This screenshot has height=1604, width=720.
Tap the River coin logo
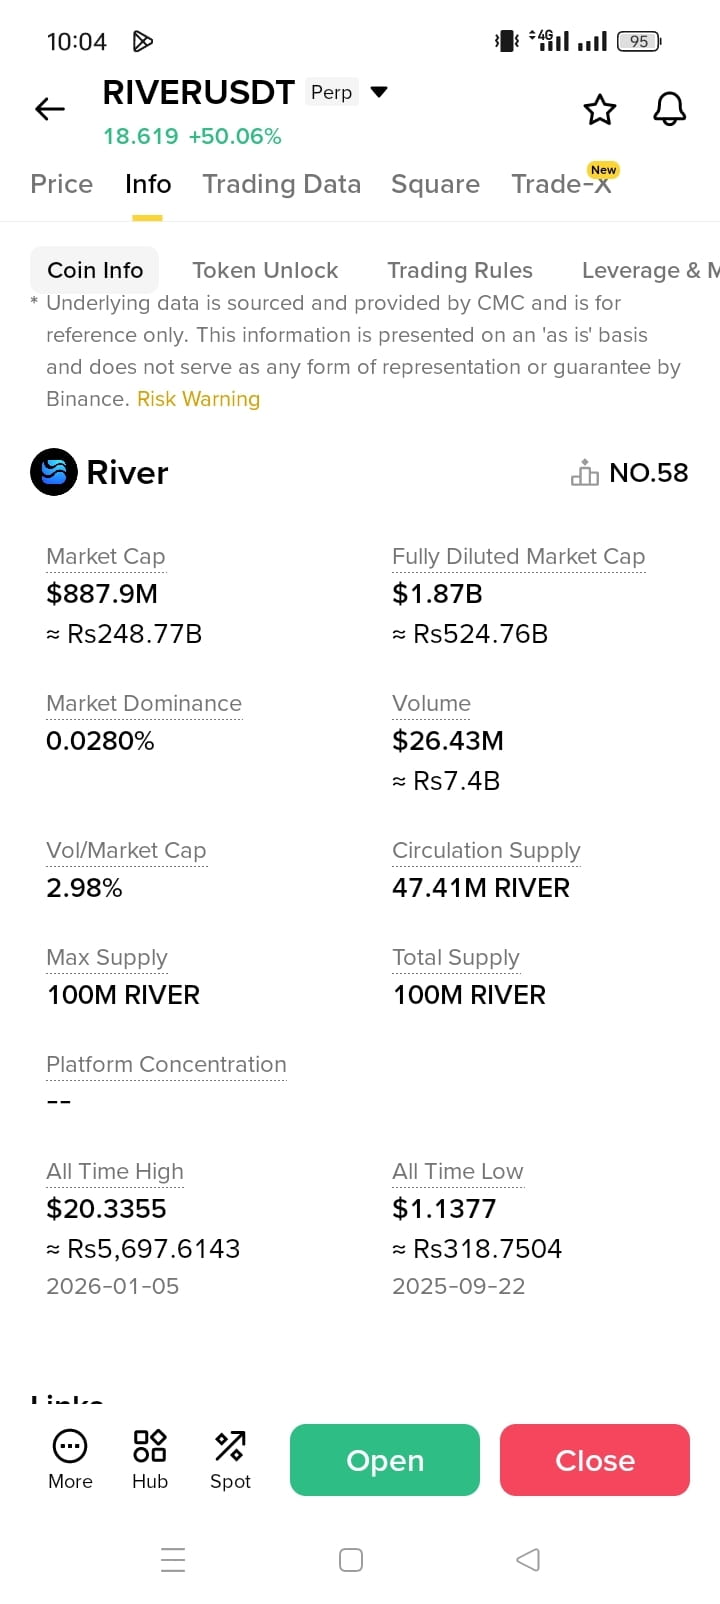54,472
